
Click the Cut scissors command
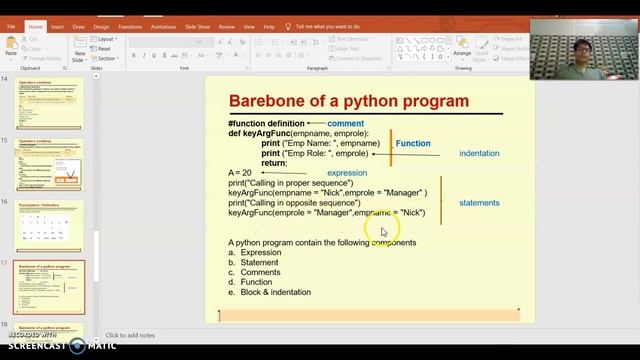tap(29, 39)
